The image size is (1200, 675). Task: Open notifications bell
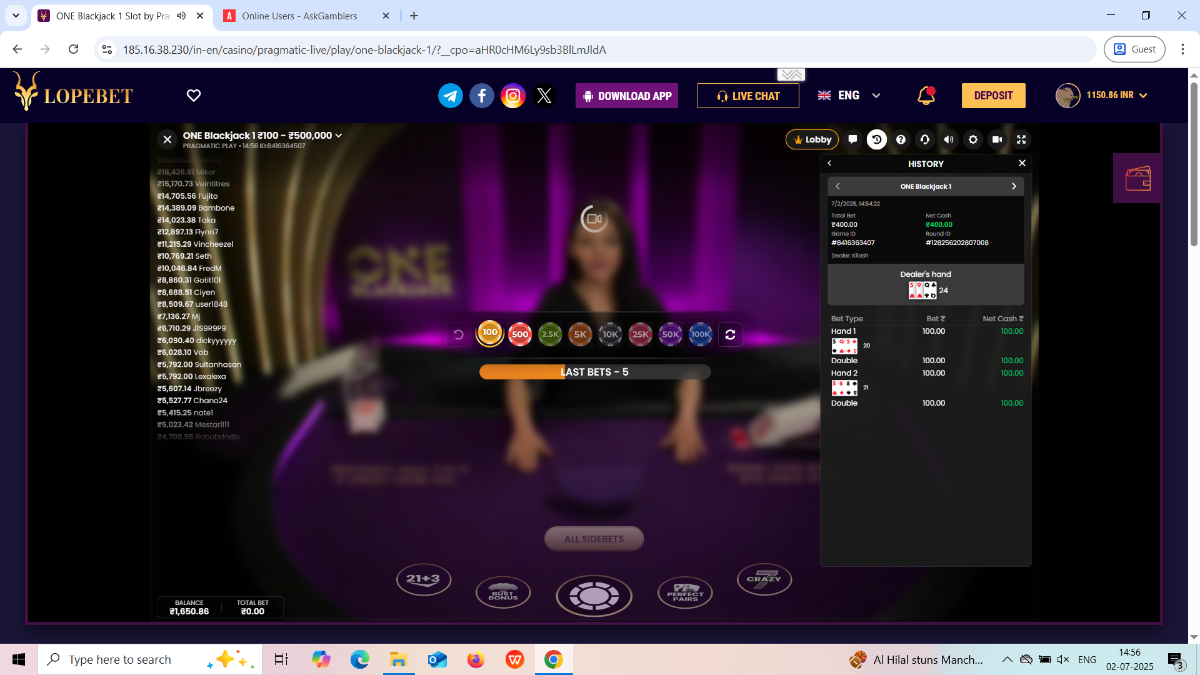pyautogui.click(x=926, y=96)
